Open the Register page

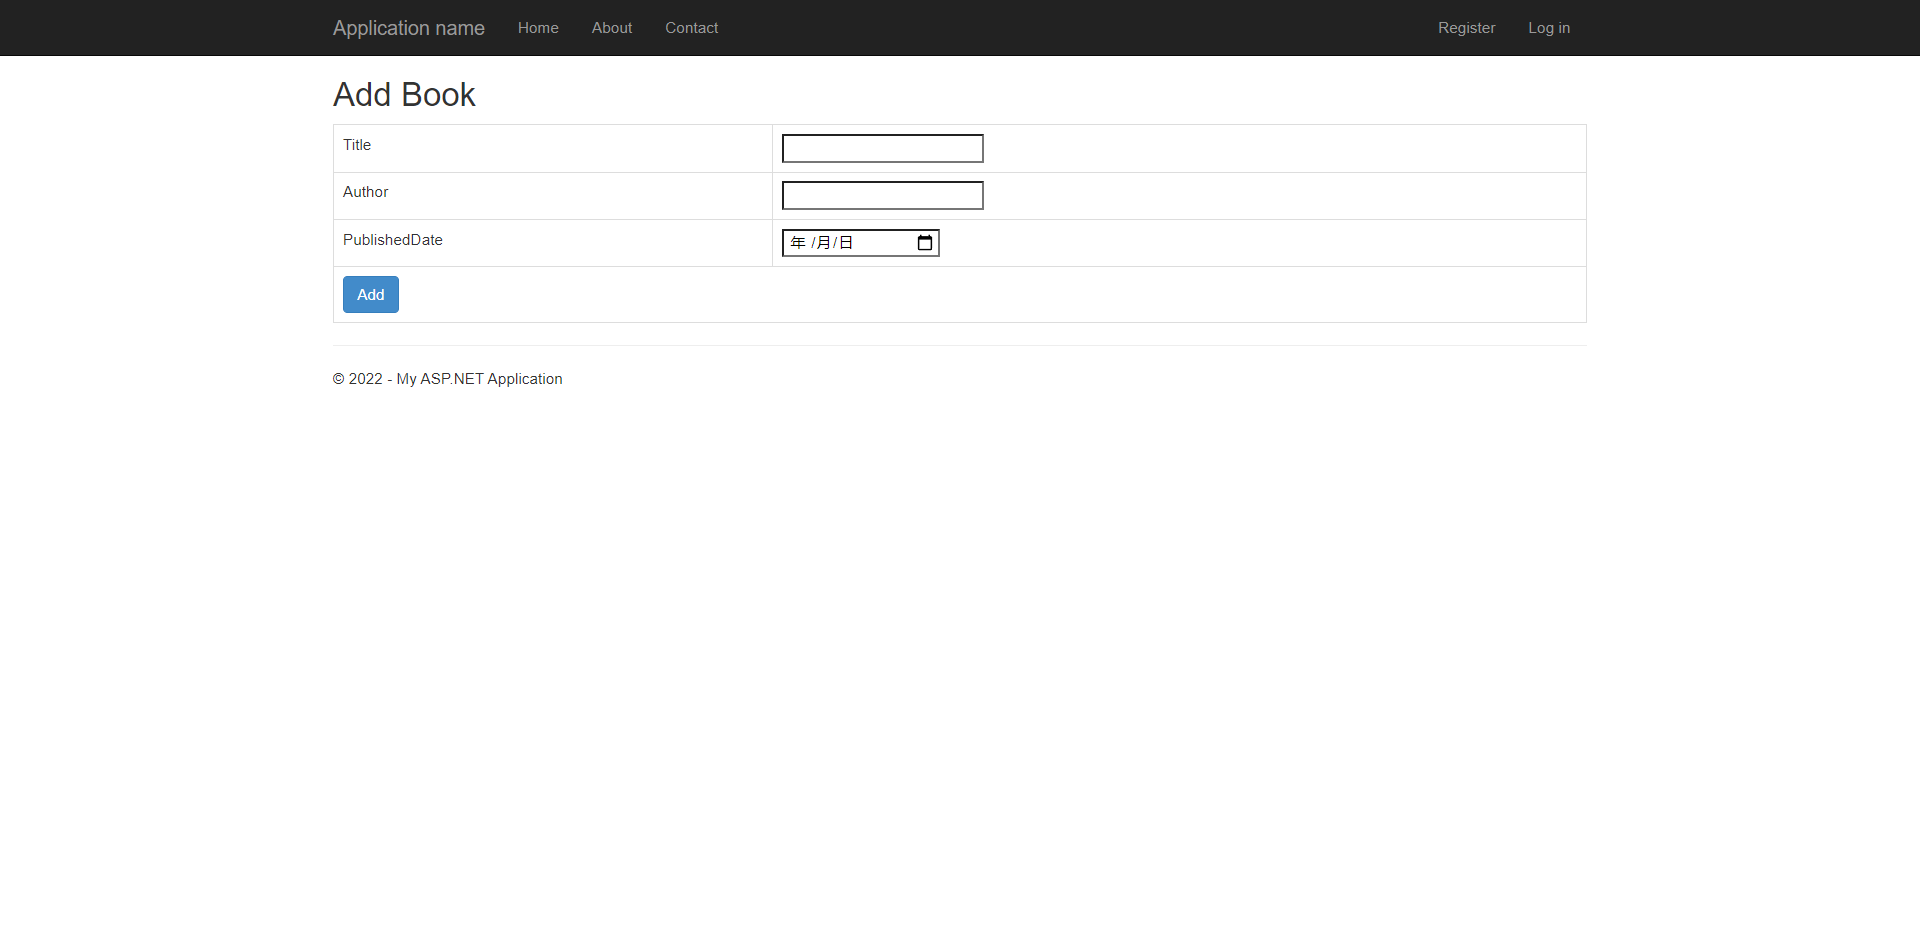coord(1466,27)
